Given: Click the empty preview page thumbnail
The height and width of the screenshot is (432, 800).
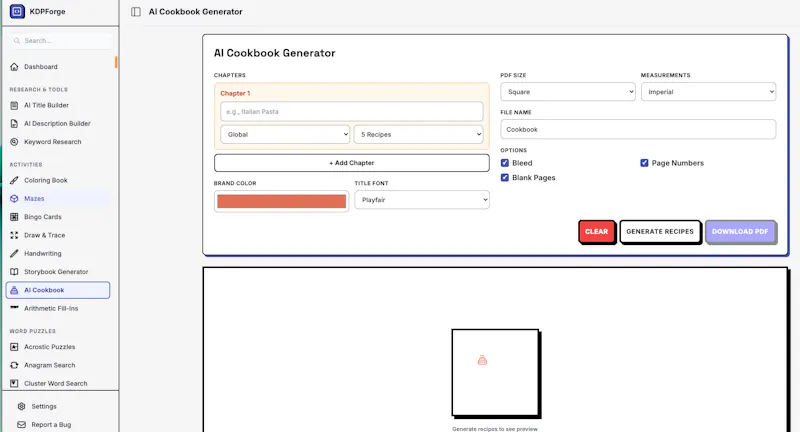Looking at the screenshot, I should pos(495,373).
